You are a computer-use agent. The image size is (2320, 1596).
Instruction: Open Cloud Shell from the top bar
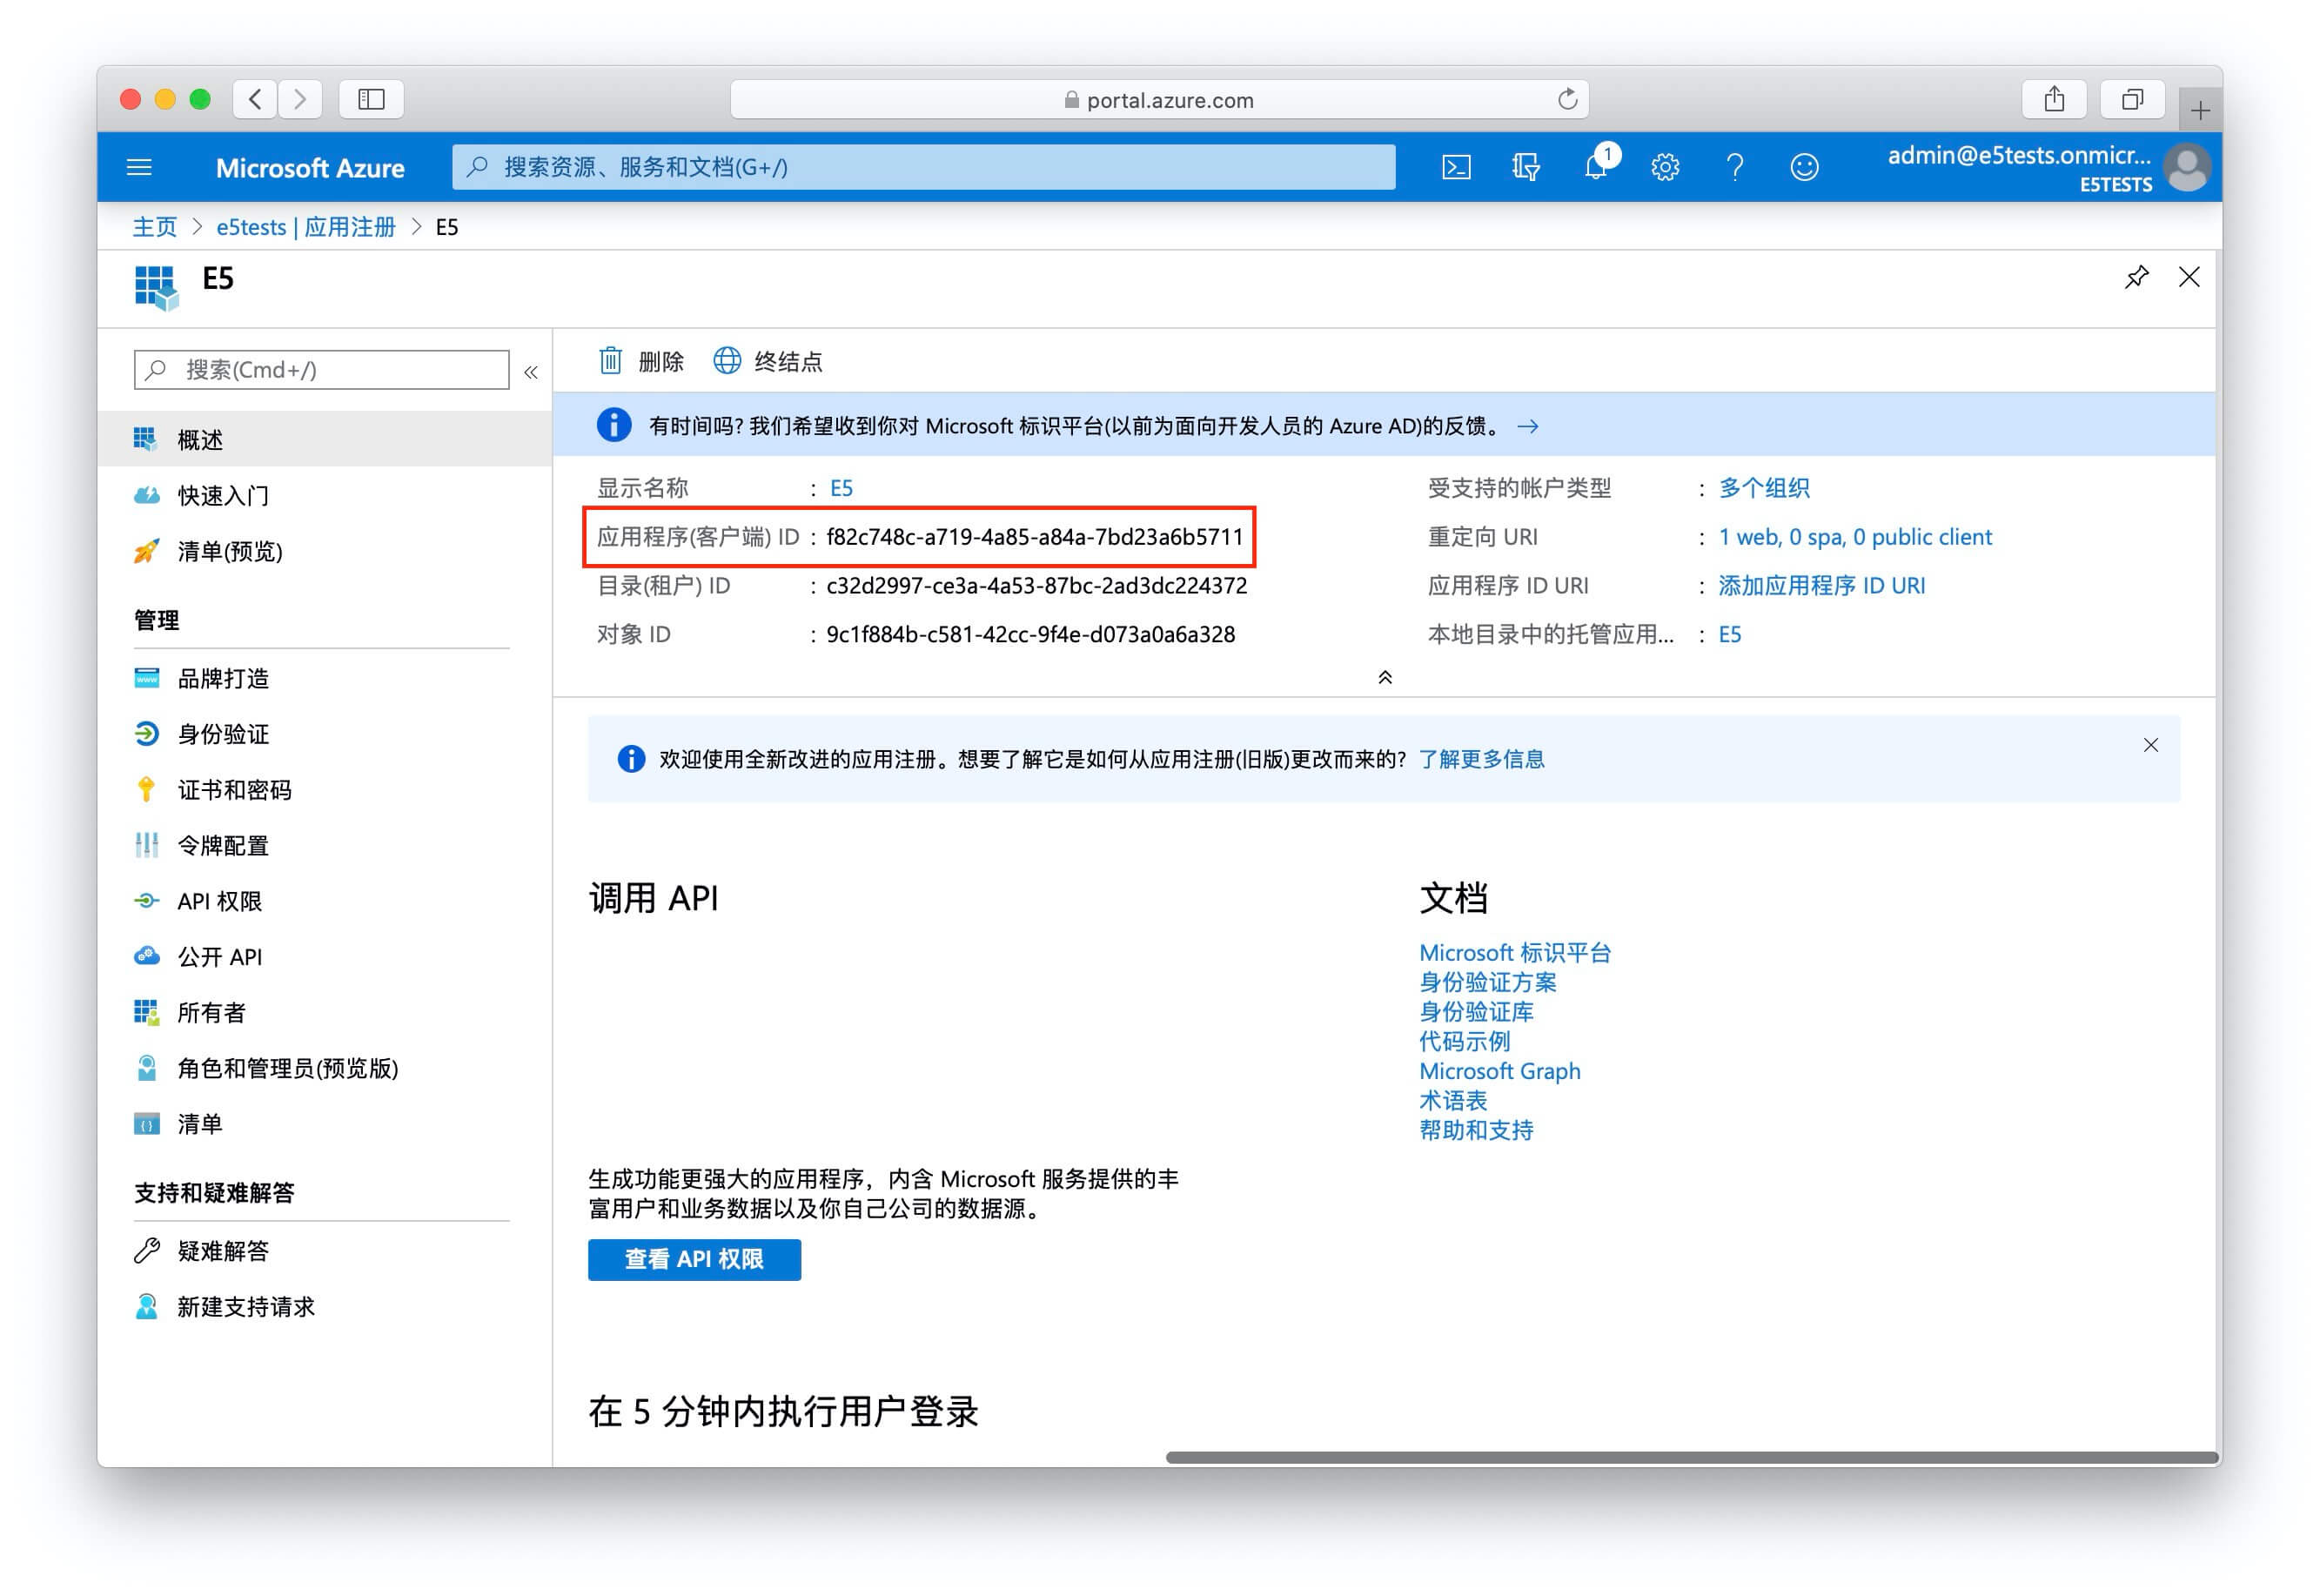click(x=1456, y=167)
